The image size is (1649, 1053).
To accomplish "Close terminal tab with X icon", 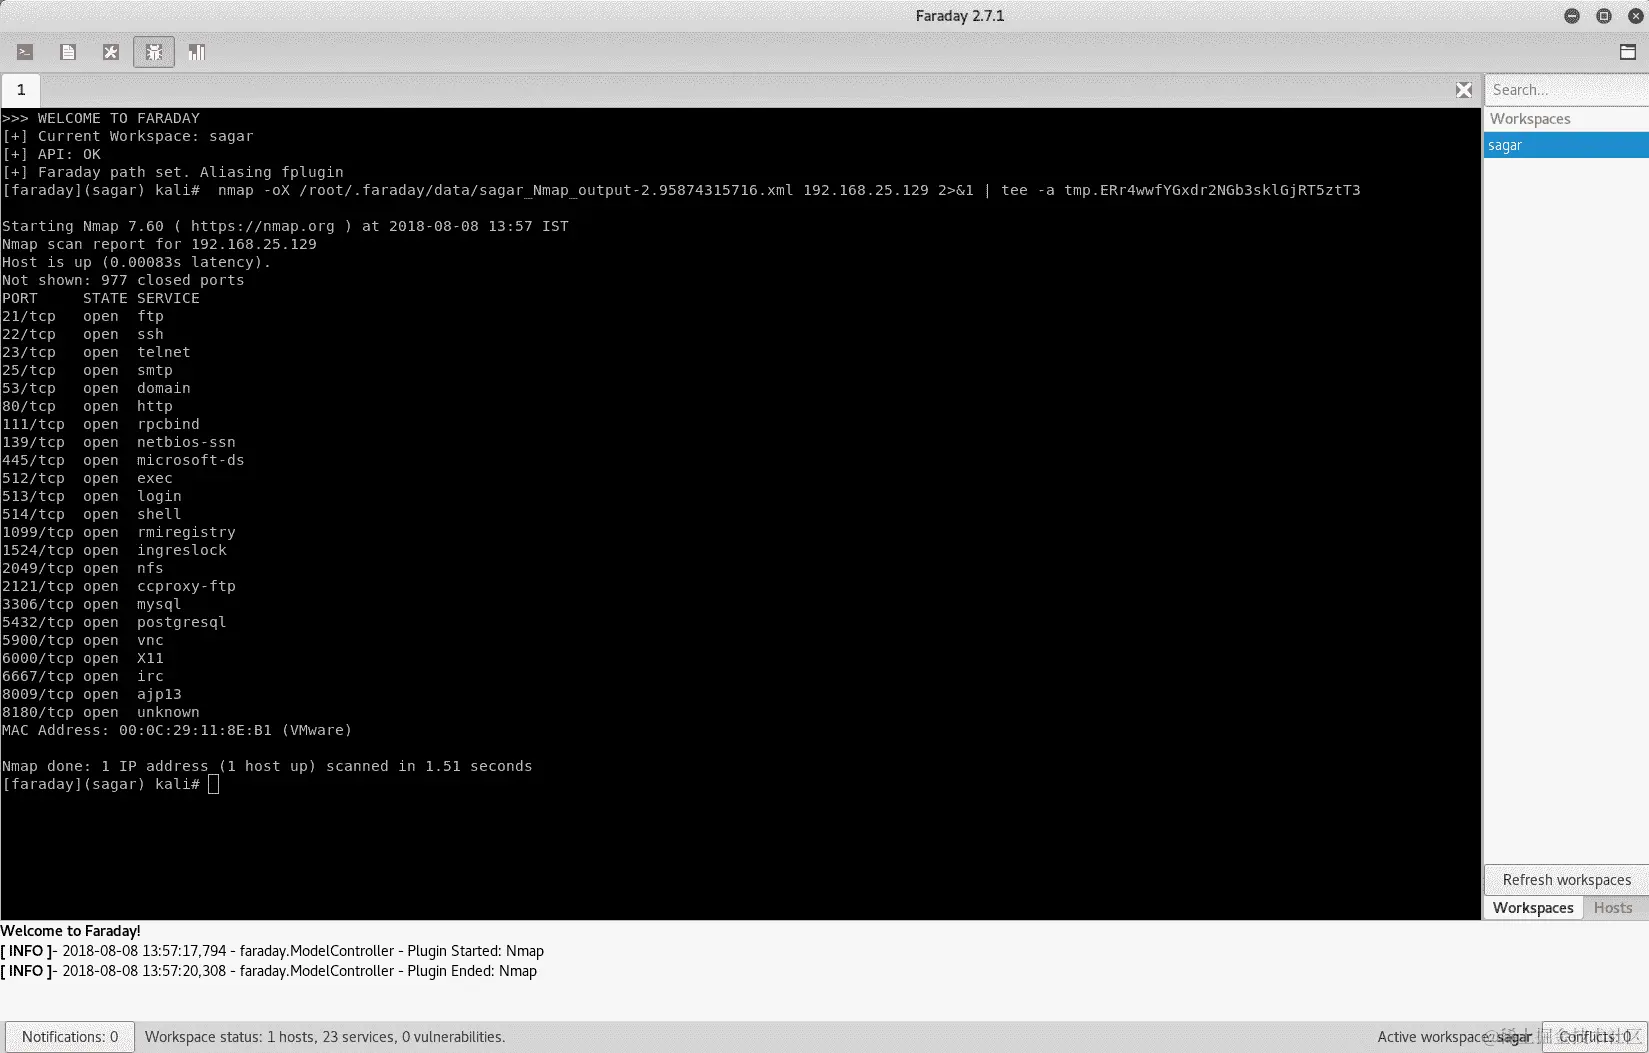I will tap(1464, 90).
